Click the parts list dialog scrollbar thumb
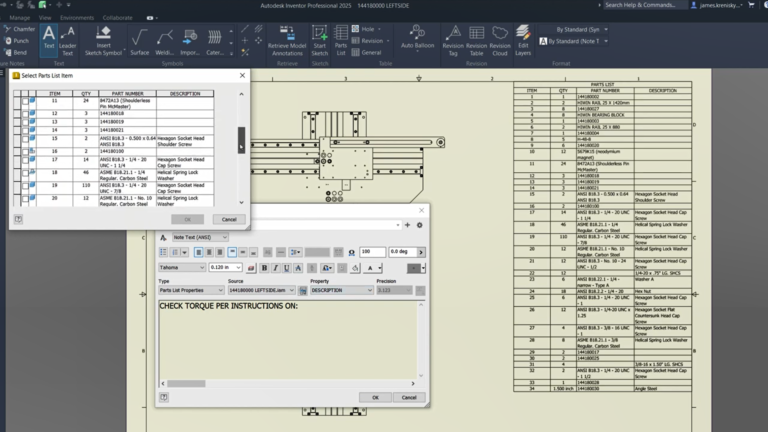Screen dimensions: 768x432 tap(241, 140)
